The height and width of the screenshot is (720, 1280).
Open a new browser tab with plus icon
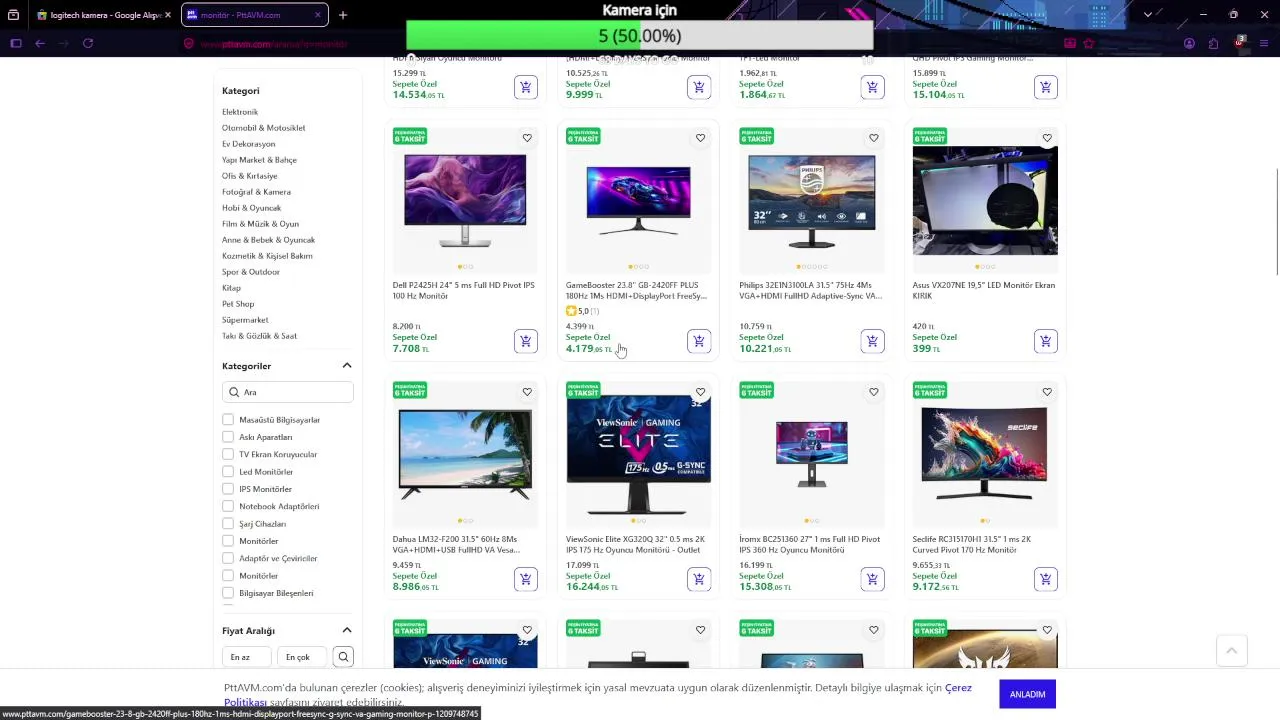(343, 15)
